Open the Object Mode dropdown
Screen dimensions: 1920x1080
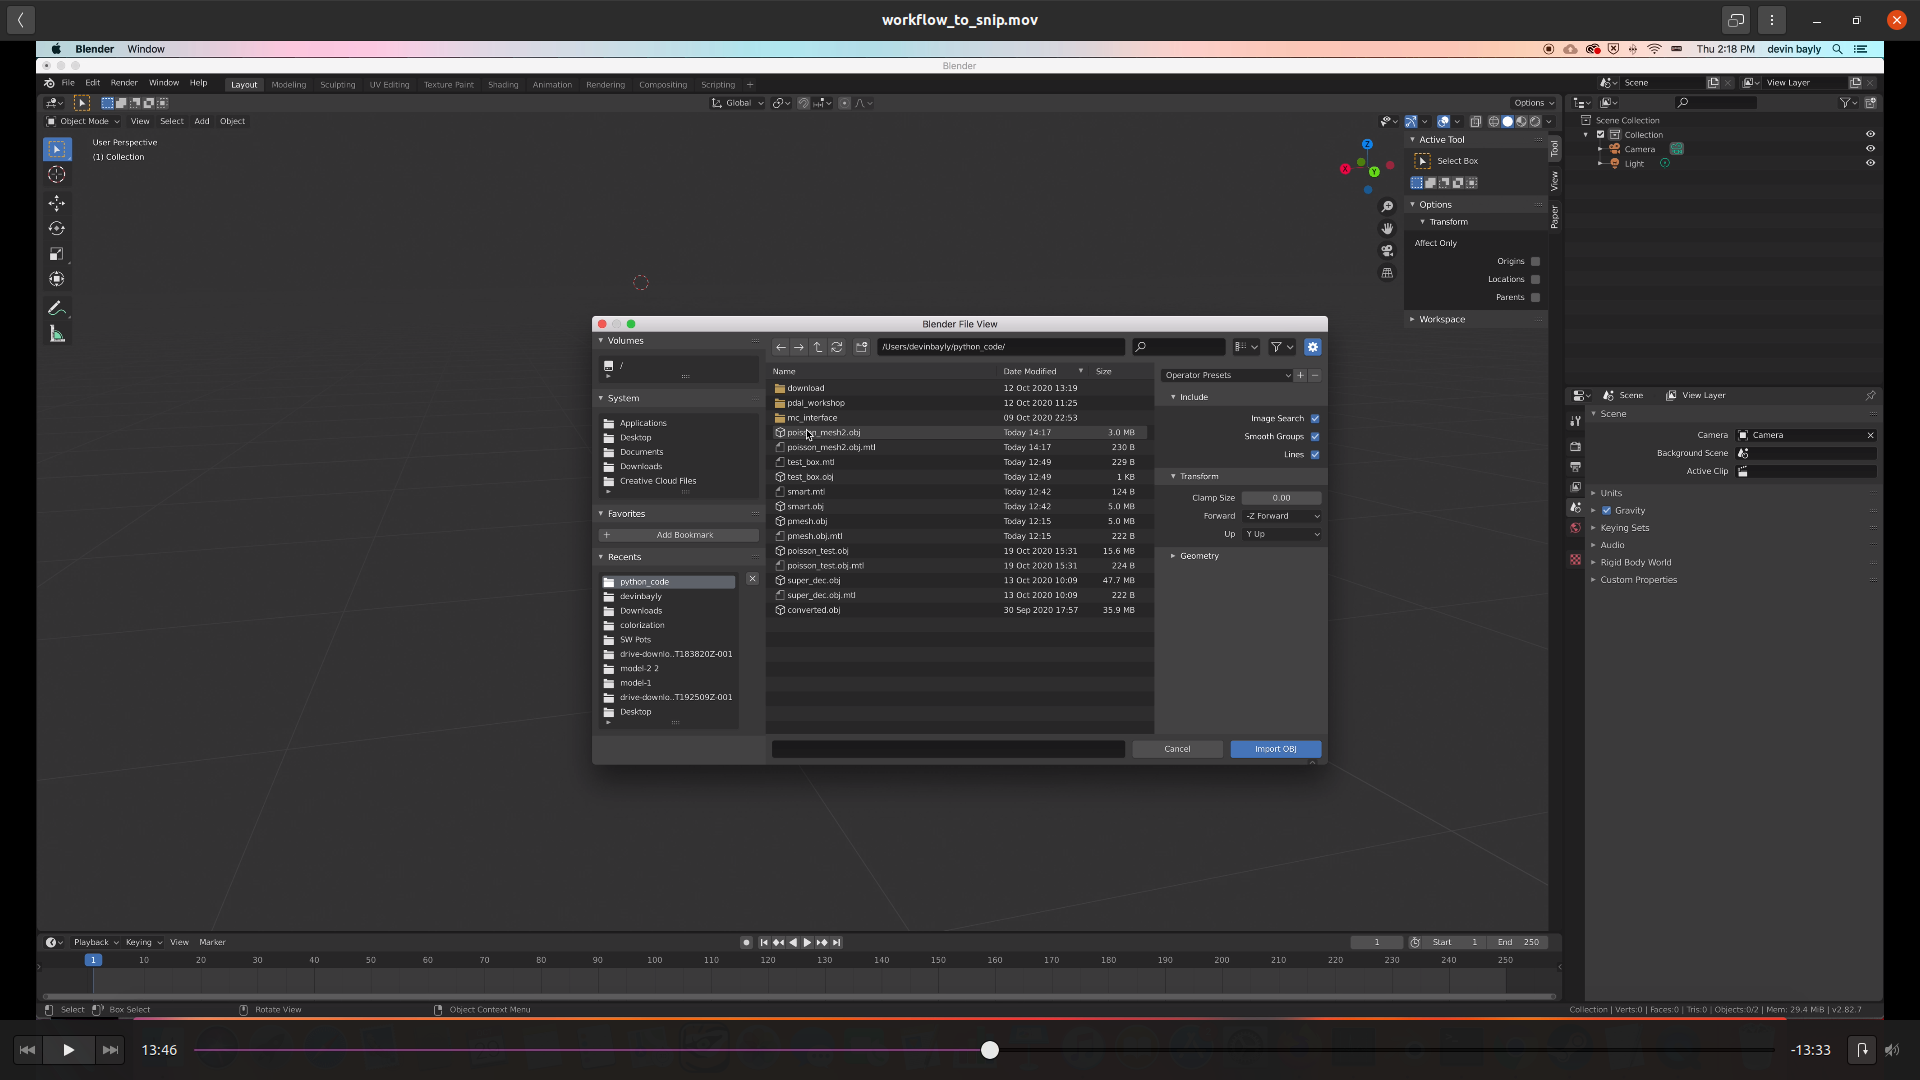coord(83,122)
